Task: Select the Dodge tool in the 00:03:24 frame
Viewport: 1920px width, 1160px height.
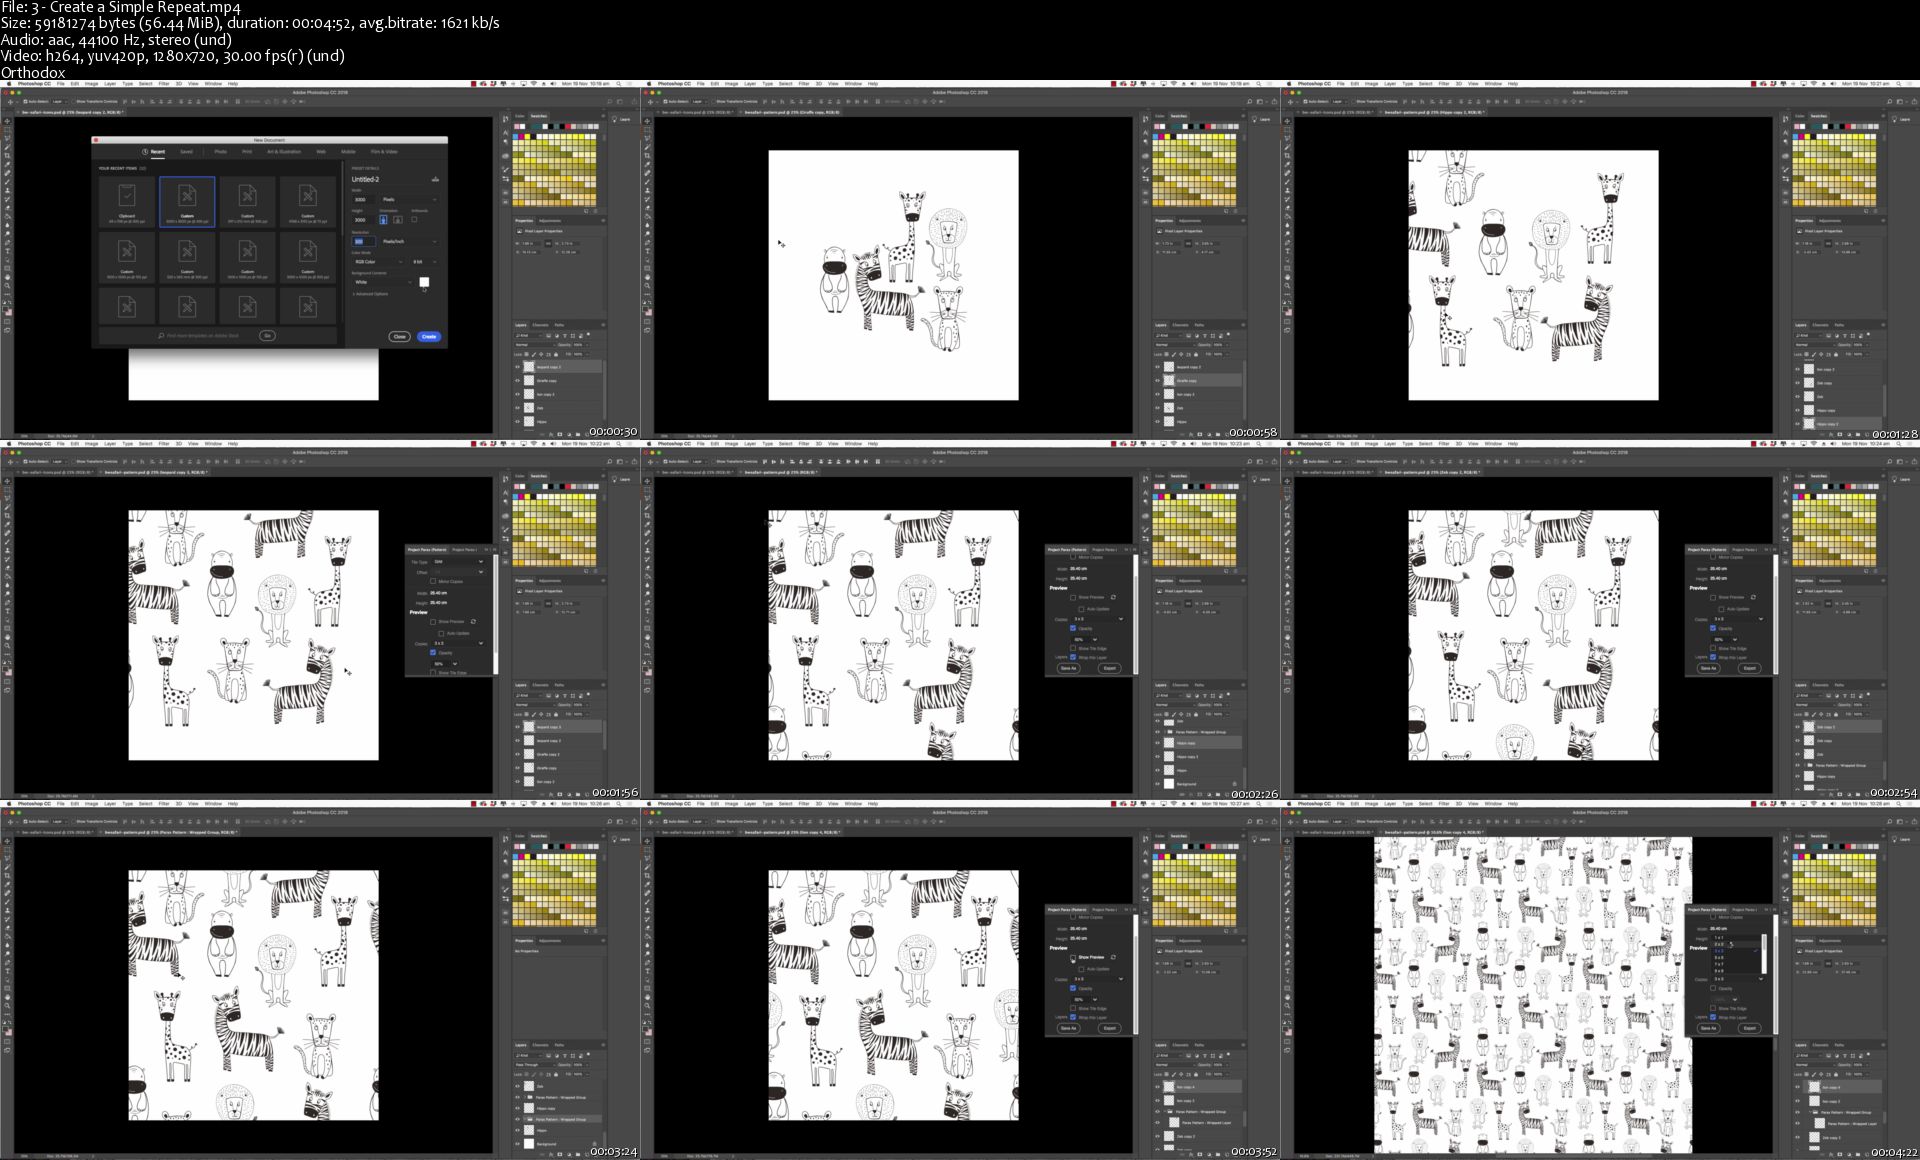Action: click(7, 953)
